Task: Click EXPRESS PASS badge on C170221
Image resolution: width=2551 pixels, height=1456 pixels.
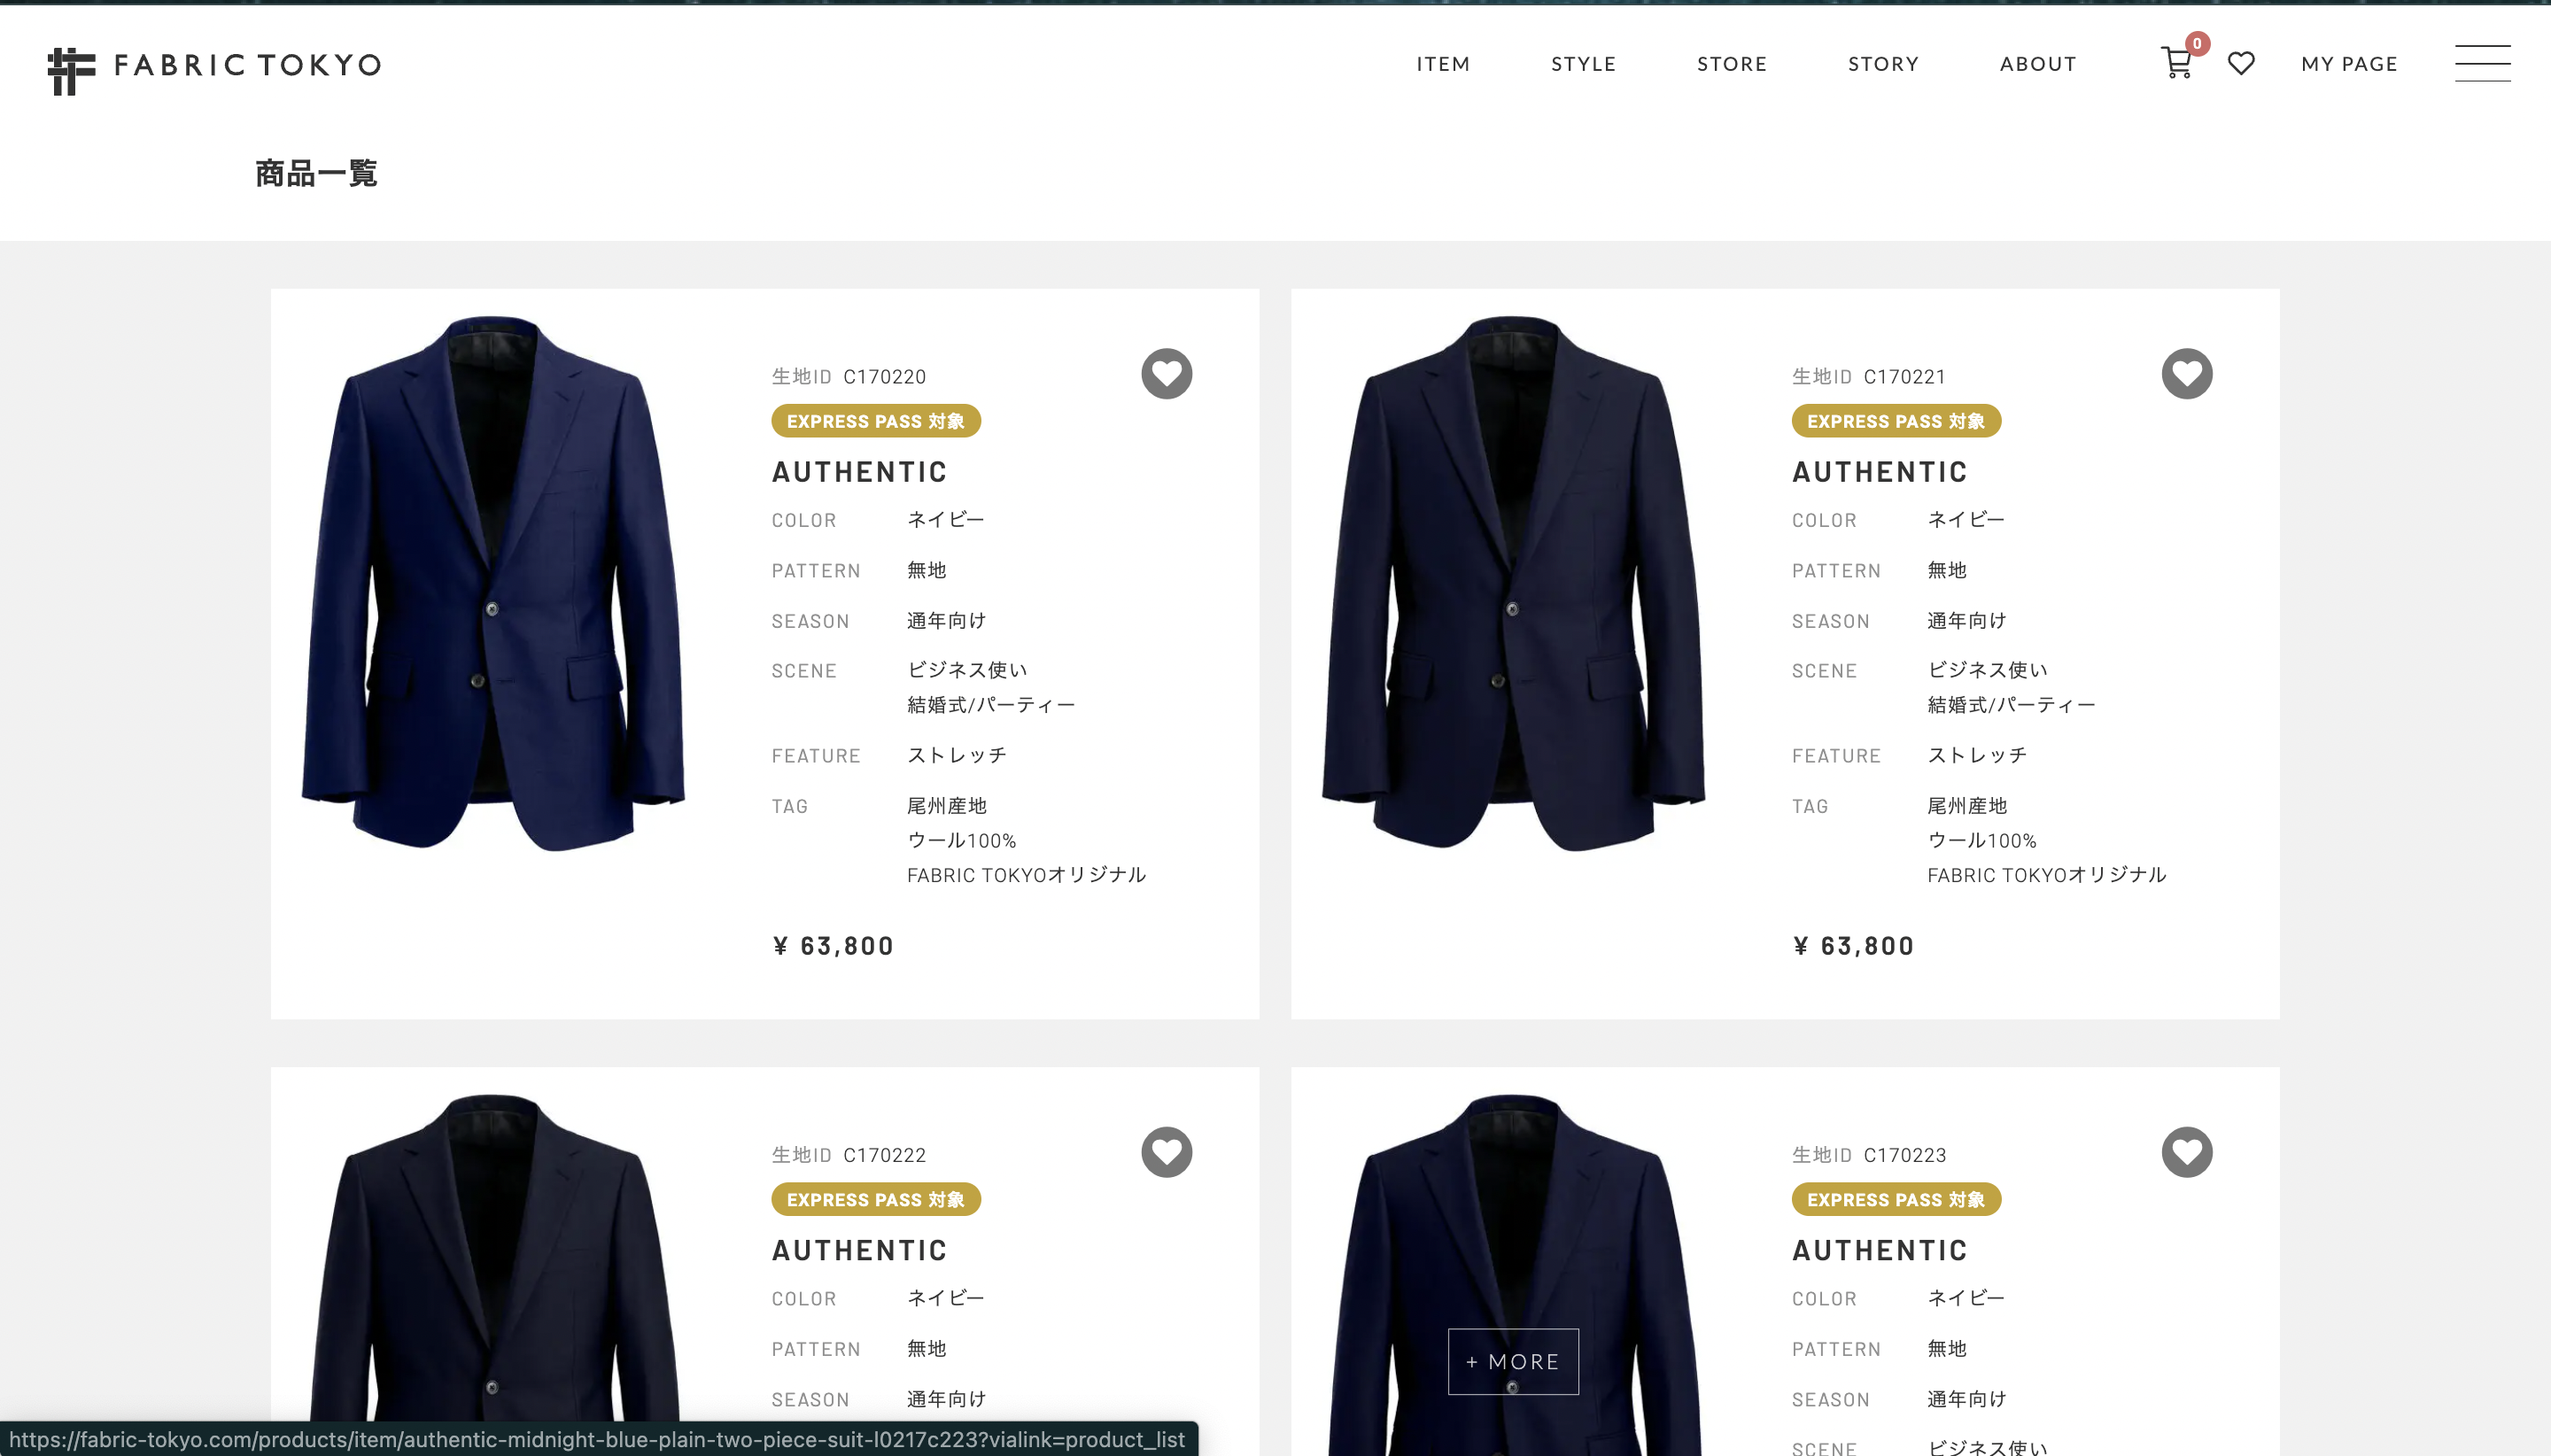Action: (1896, 421)
